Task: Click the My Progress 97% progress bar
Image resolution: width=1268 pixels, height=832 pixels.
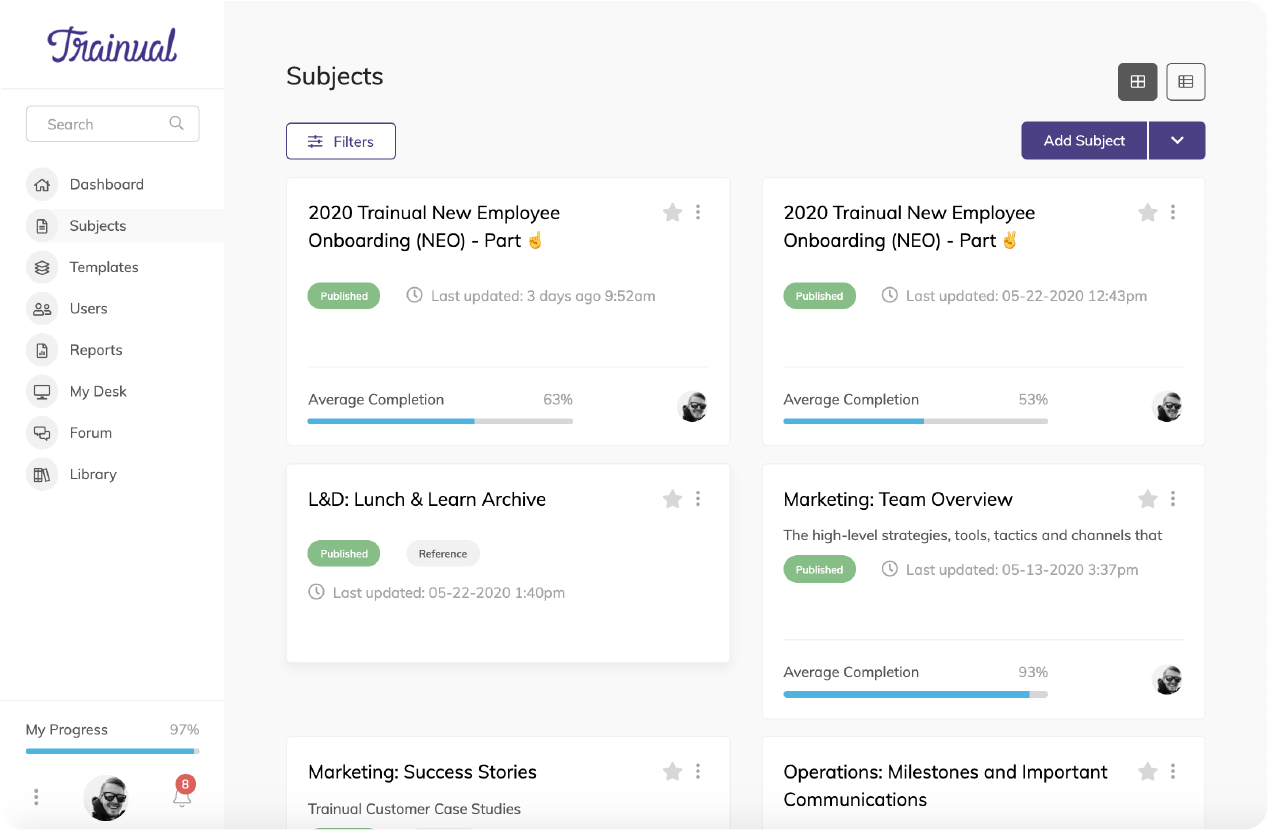Action: (112, 750)
